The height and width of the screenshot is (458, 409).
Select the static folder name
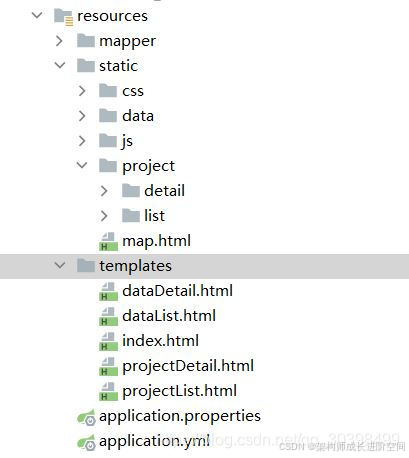point(118,66)
